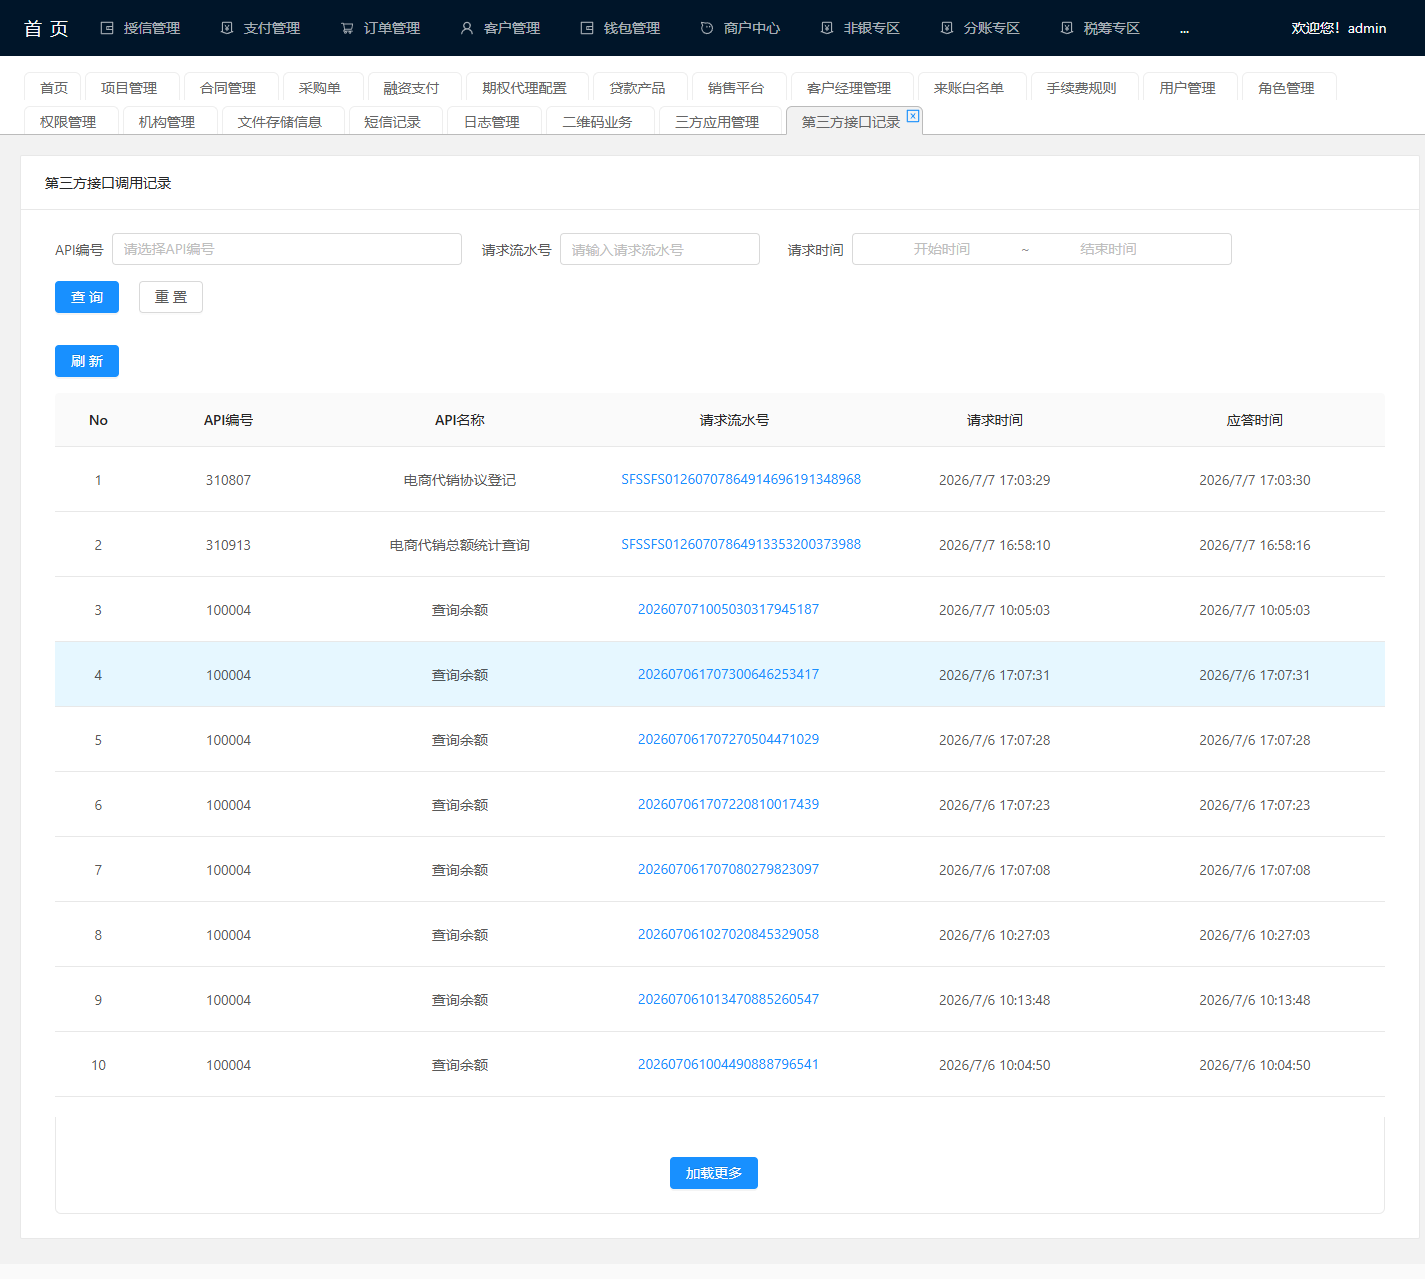Close the 第三方接口记录 tab via its X icon
The width and height of the screenshot is (1425, 1279).
coord(913,116)
